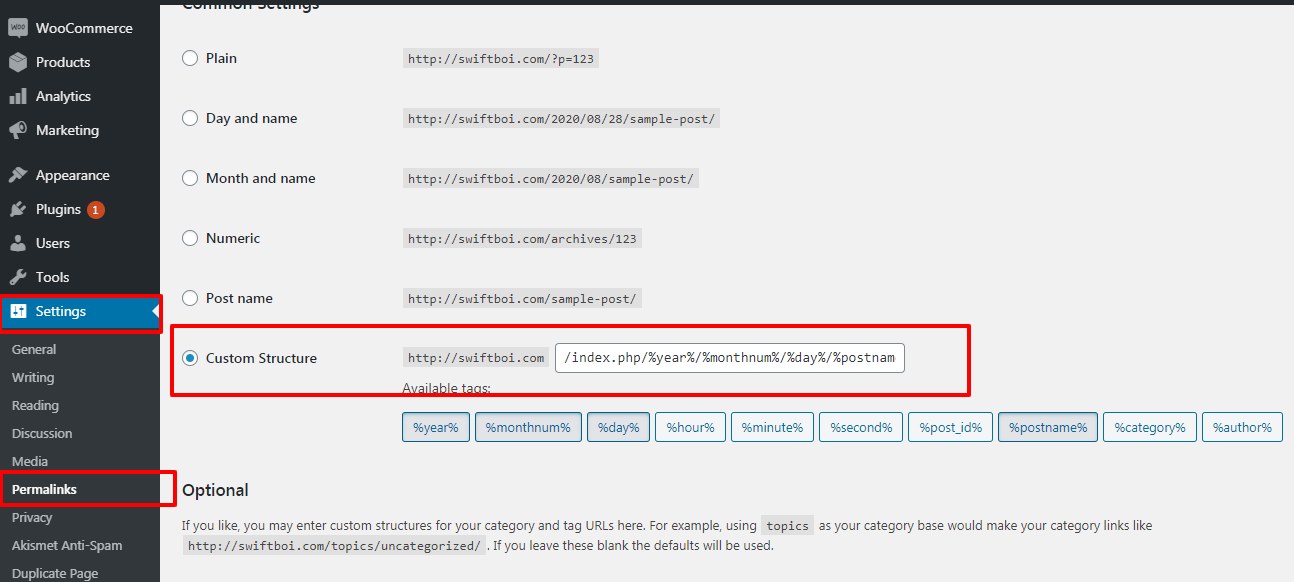1294x582 pixels.
Task: Collapse the Settings menu arrow
Action: coord(155,312)
